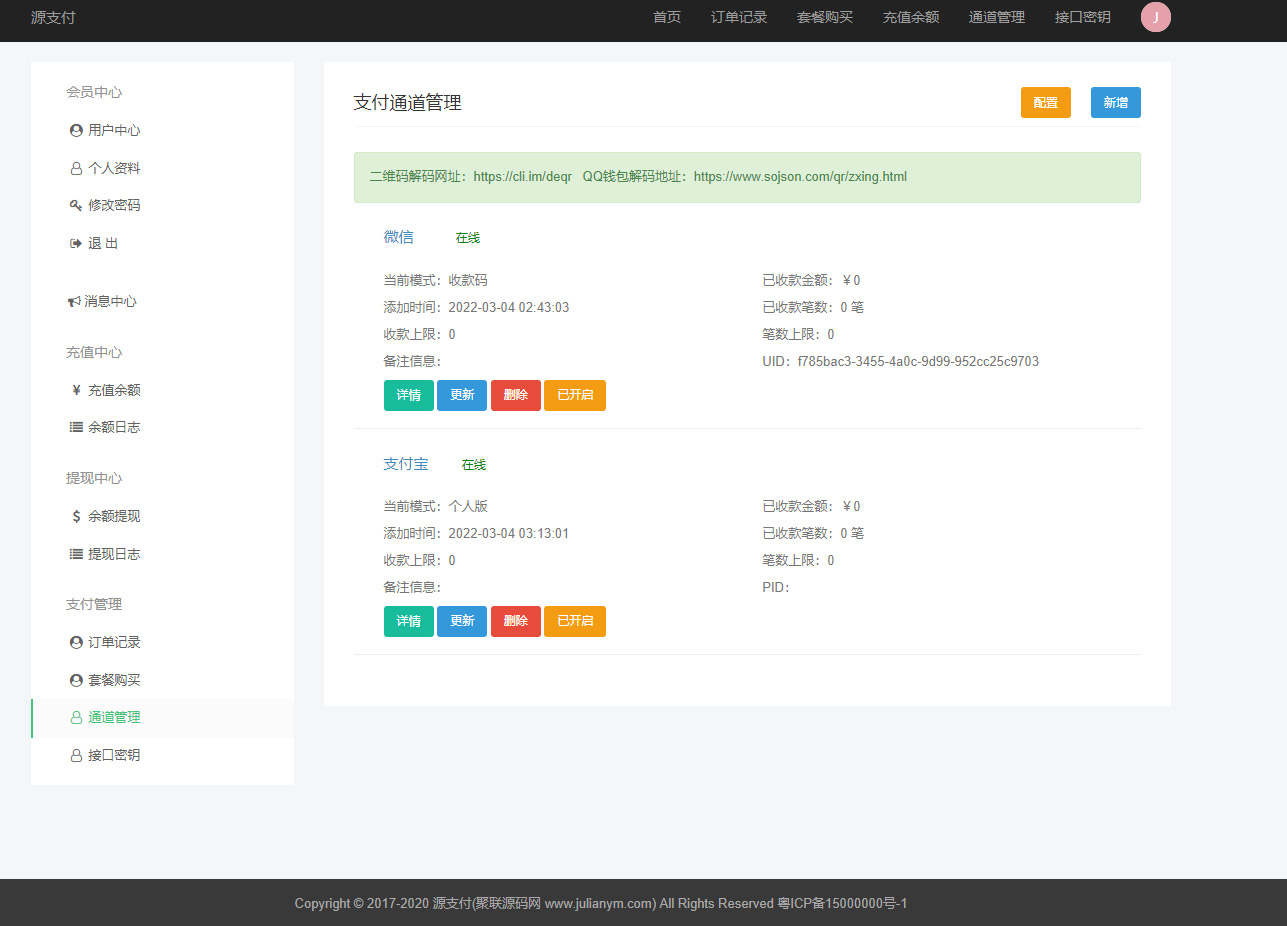Toggle the 已开启 switch for 支付宝 channel
The width and height of the screenshot is (1287, 926).
[x=575, y=621]
